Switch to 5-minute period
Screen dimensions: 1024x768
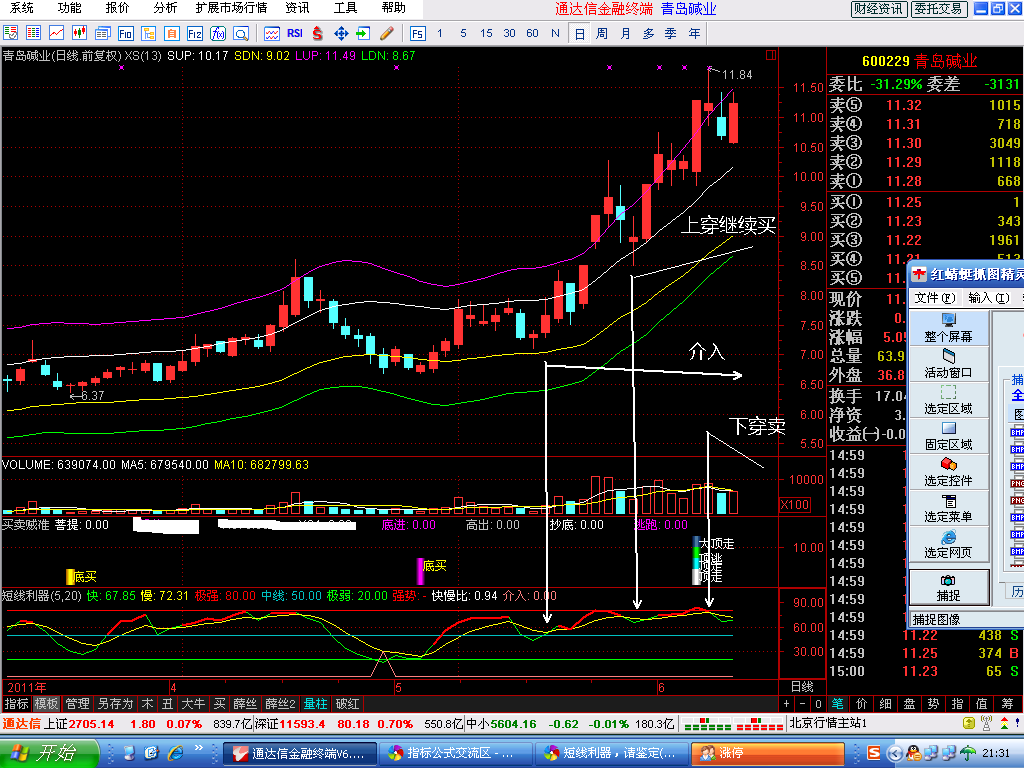pyautogui.click(x=463, y=33)
